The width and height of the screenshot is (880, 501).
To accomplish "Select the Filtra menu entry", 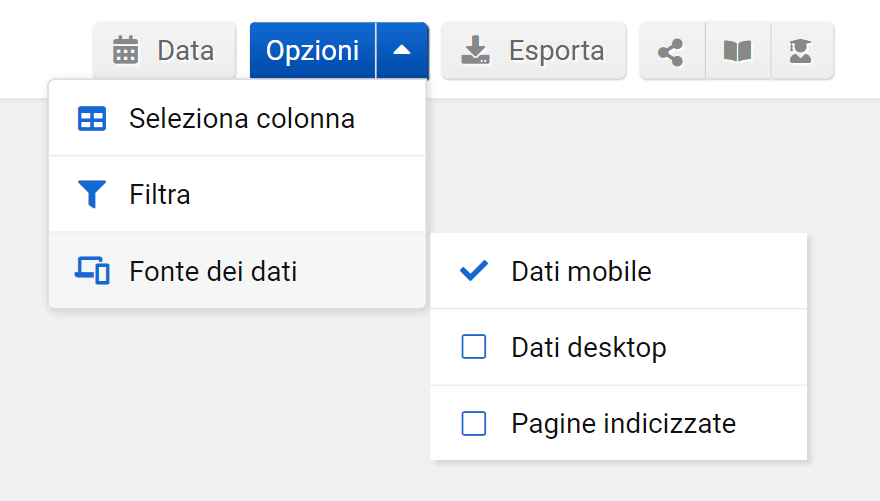I will coord(160,194).
